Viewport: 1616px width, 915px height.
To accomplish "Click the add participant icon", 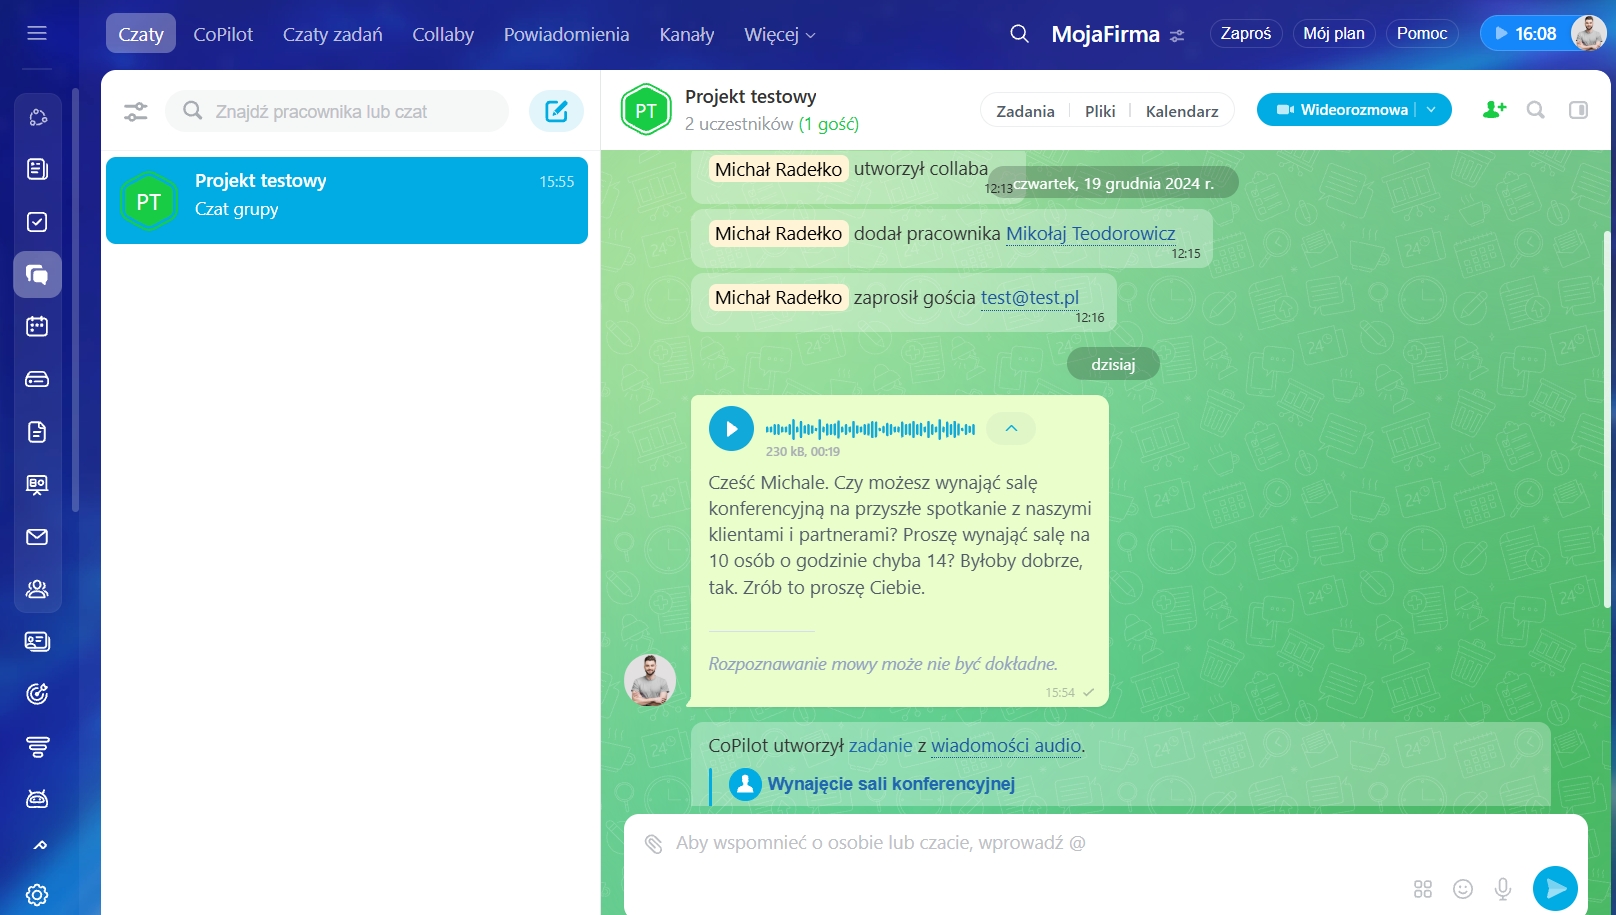I will click(x=1494, y=110).
